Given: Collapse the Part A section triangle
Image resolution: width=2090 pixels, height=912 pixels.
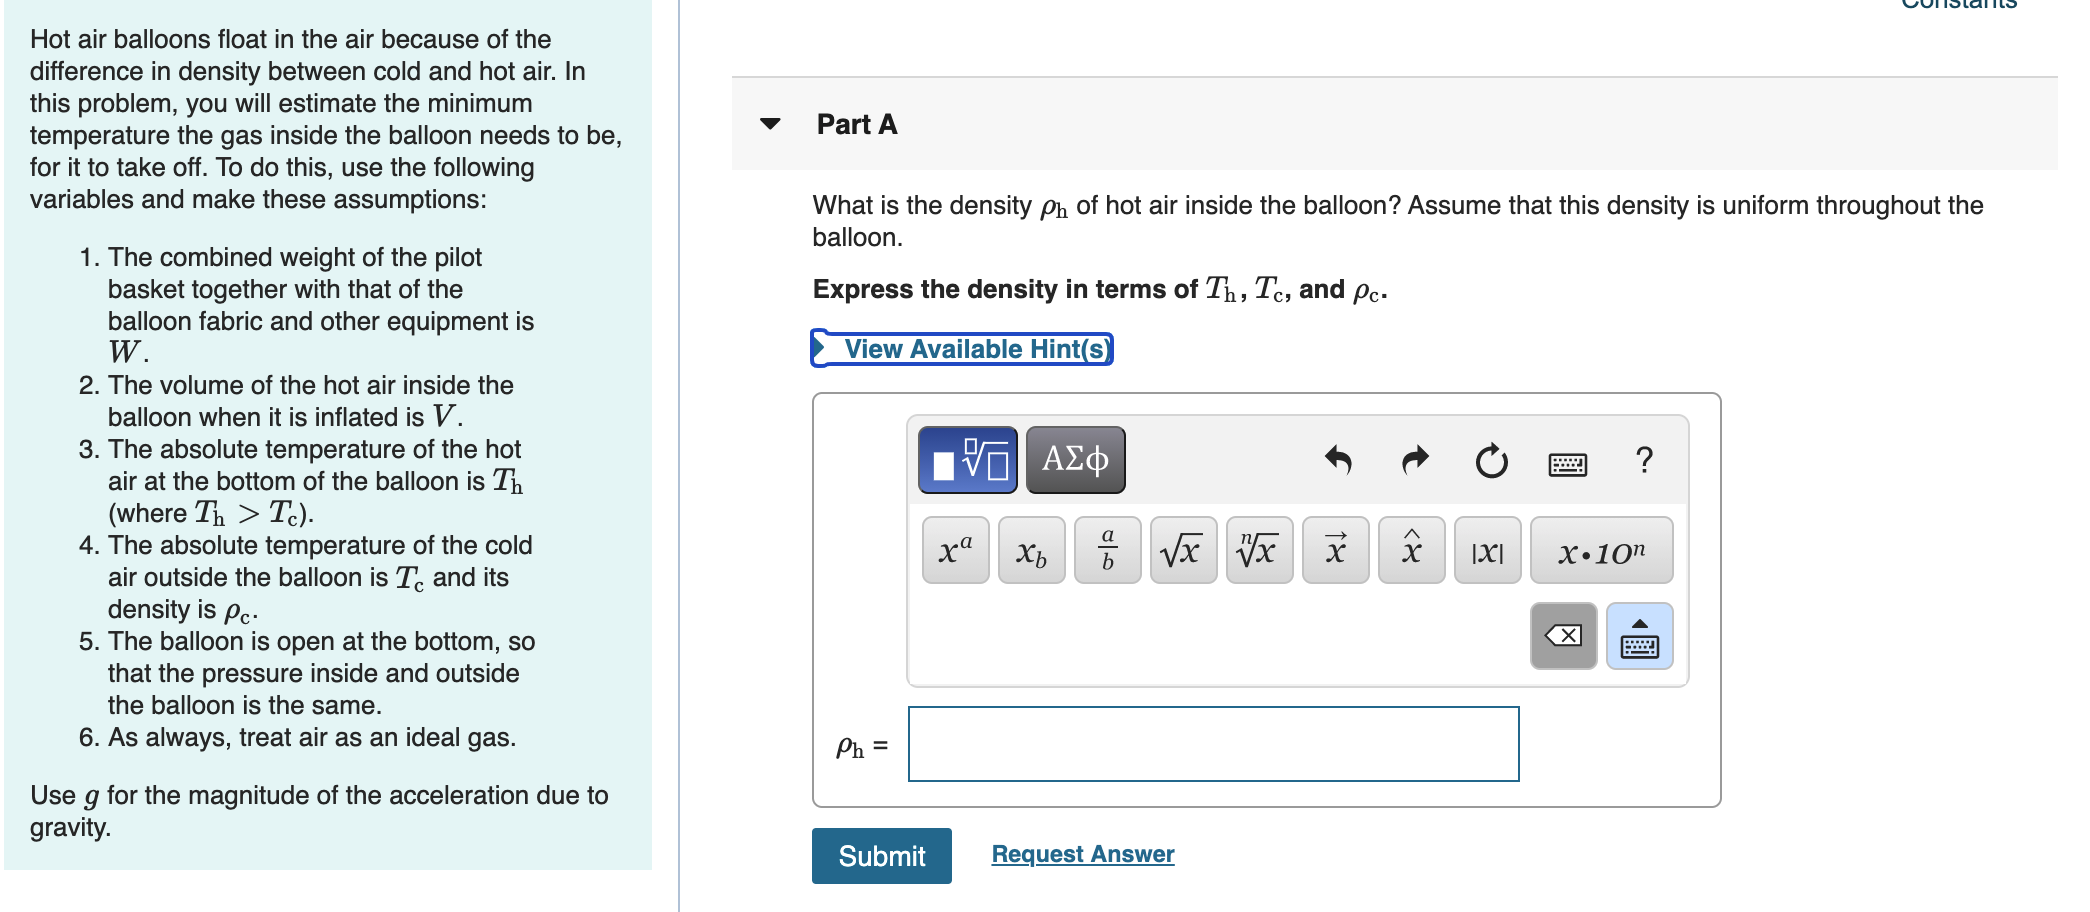Looking at the screenshot, I should click(770, 124).
